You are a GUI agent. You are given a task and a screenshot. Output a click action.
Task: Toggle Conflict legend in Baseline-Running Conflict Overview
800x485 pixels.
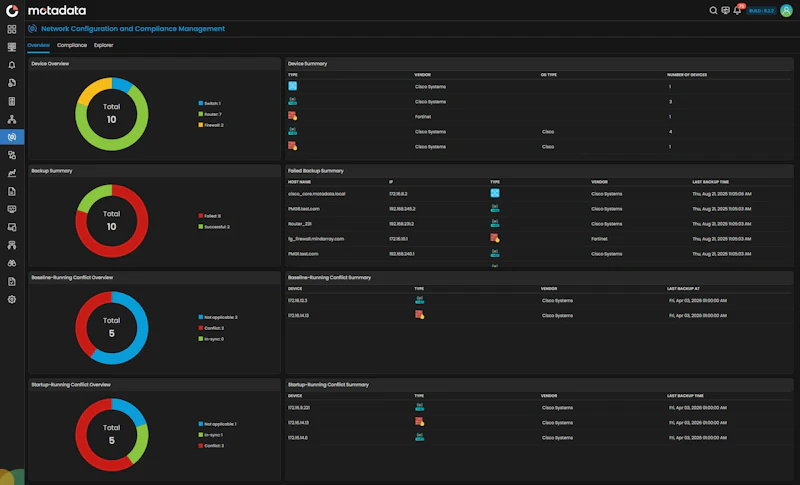point(211,328)
